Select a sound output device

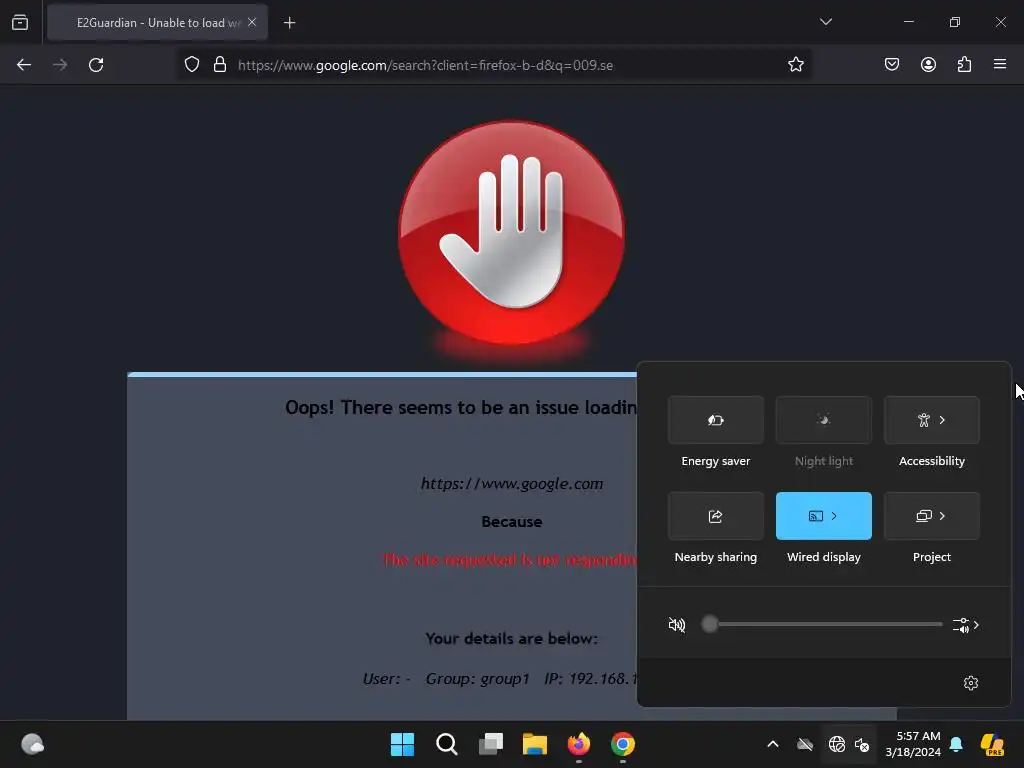(965, 625)
